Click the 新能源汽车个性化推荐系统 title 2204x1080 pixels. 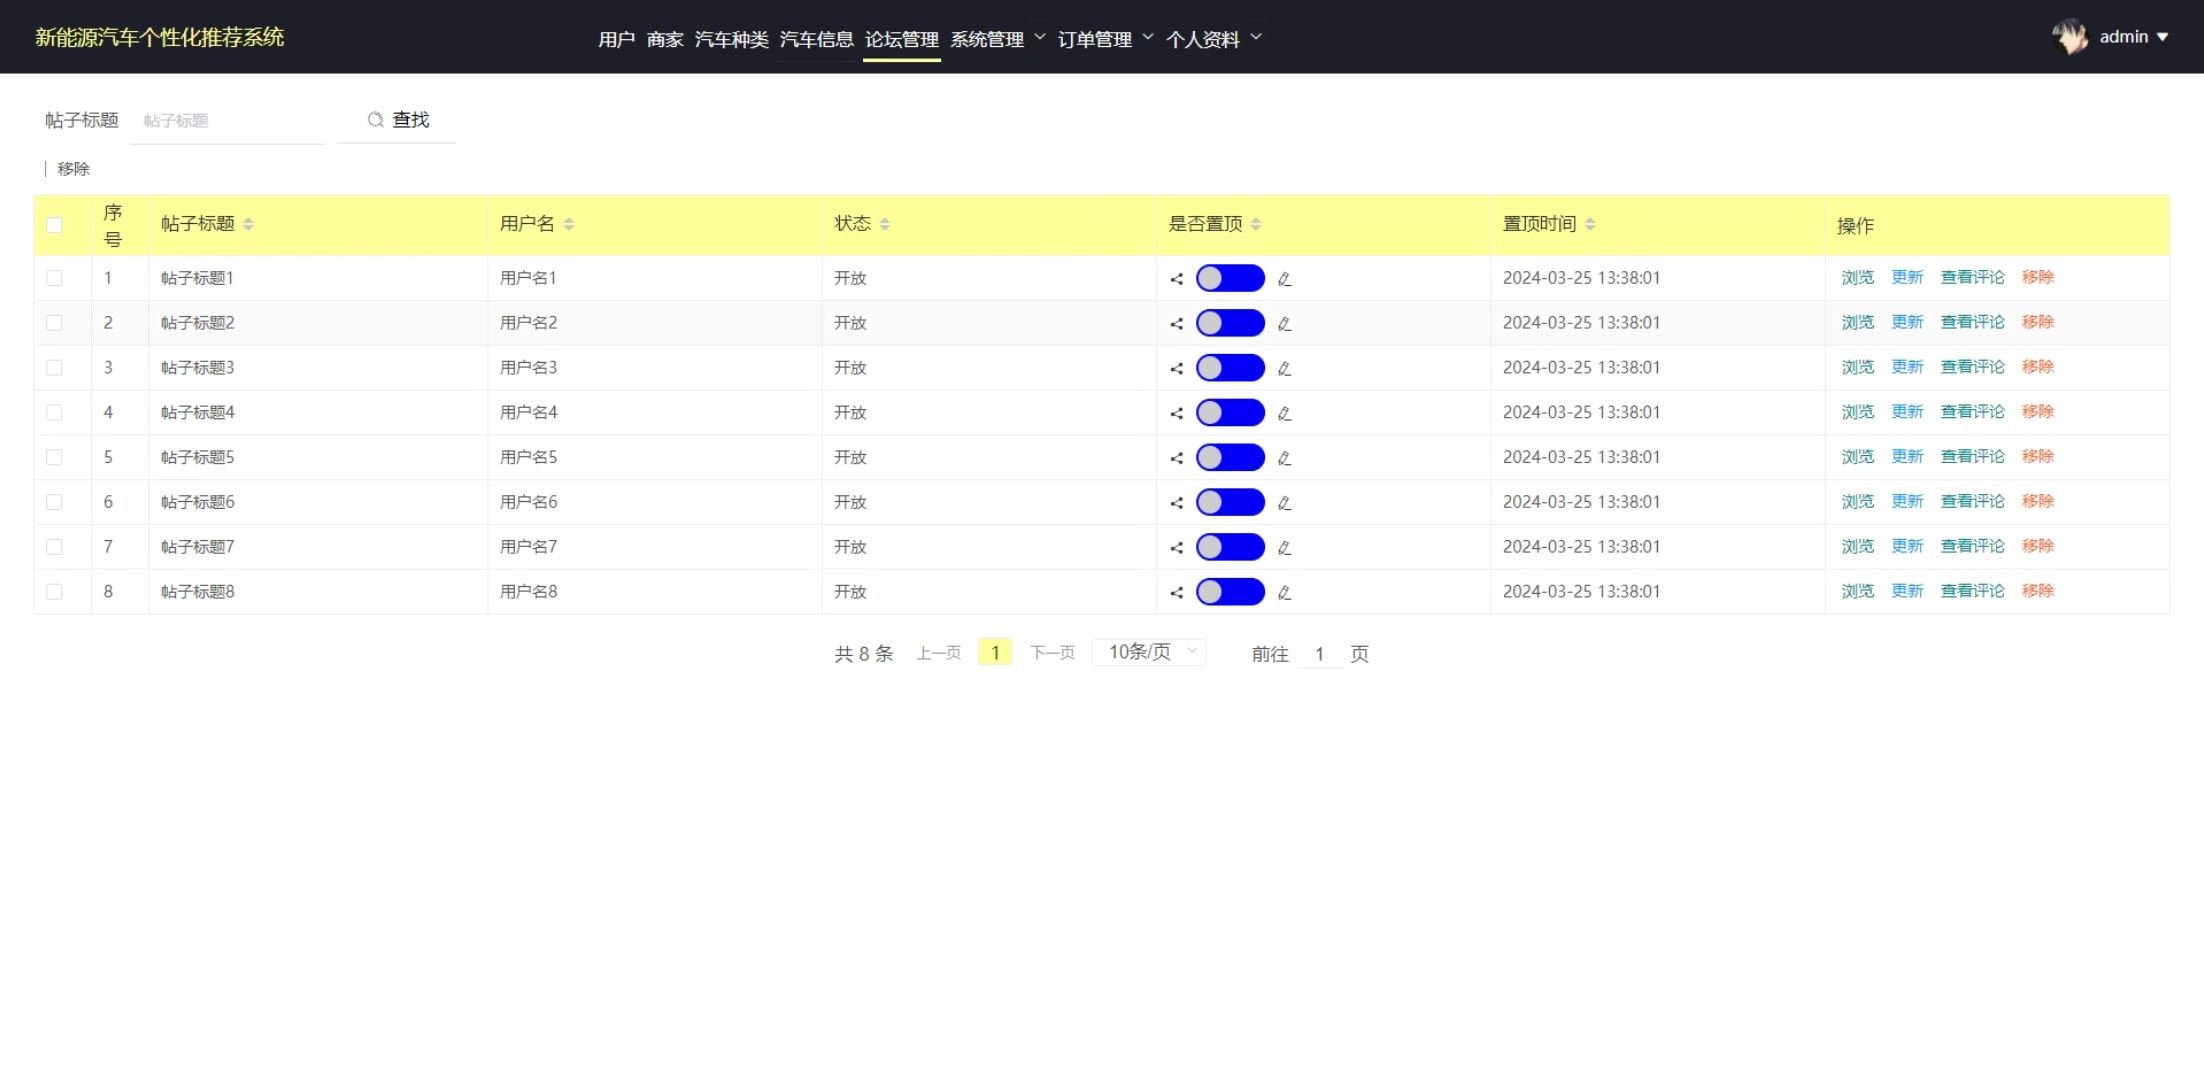[x=160, y=37]
